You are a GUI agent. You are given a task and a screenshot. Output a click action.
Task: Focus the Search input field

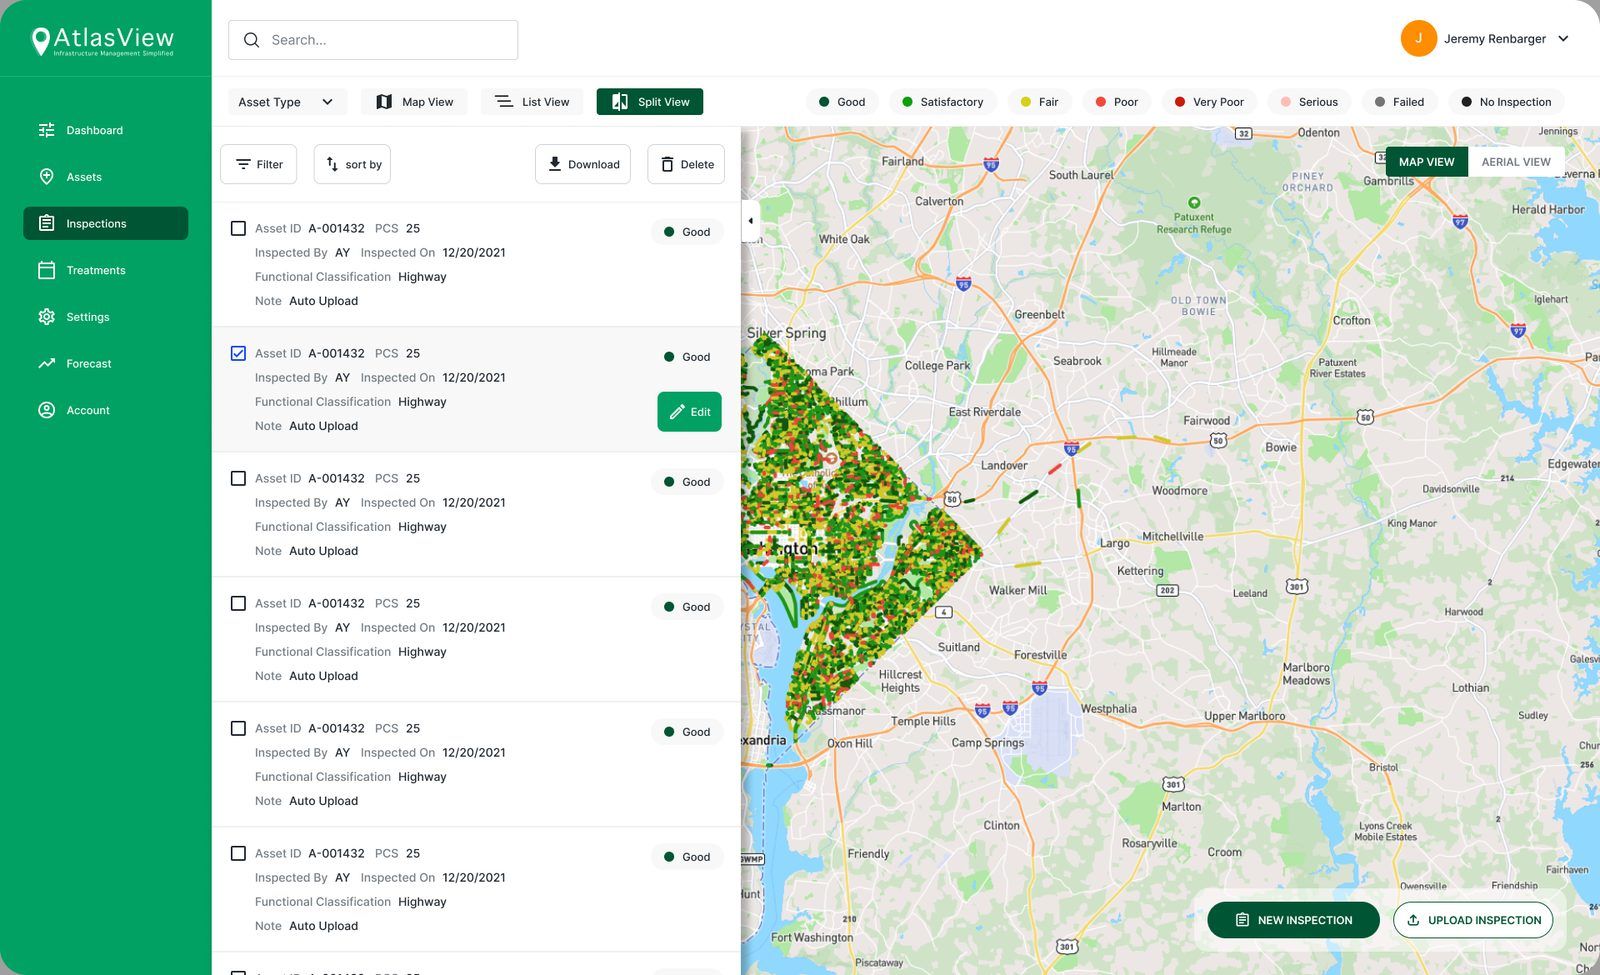(373, 40)
